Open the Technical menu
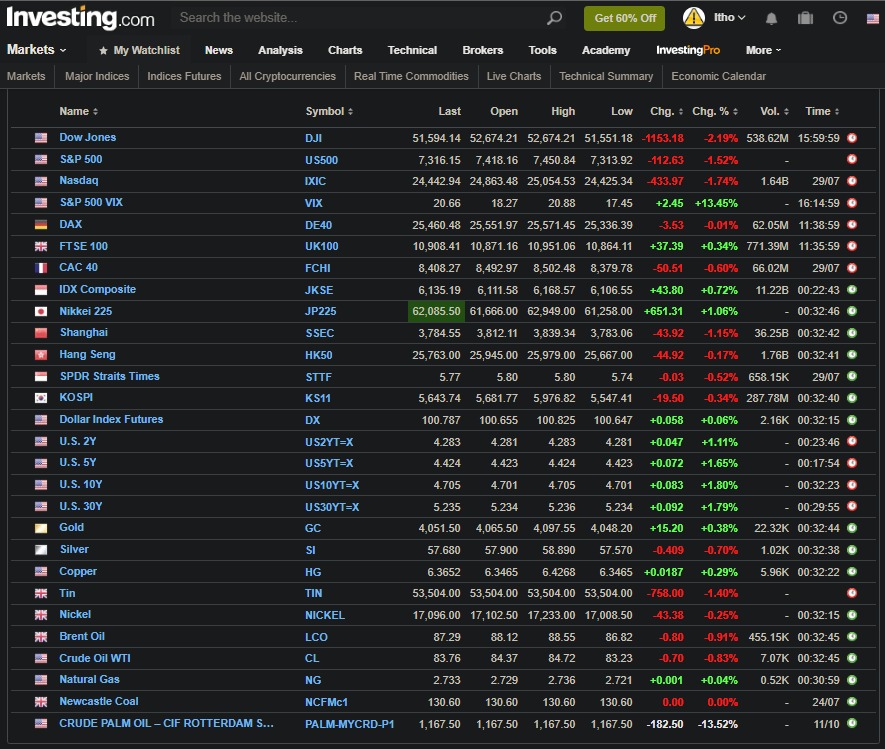Viewport: 885px width, 749px height. pos(413,50)
